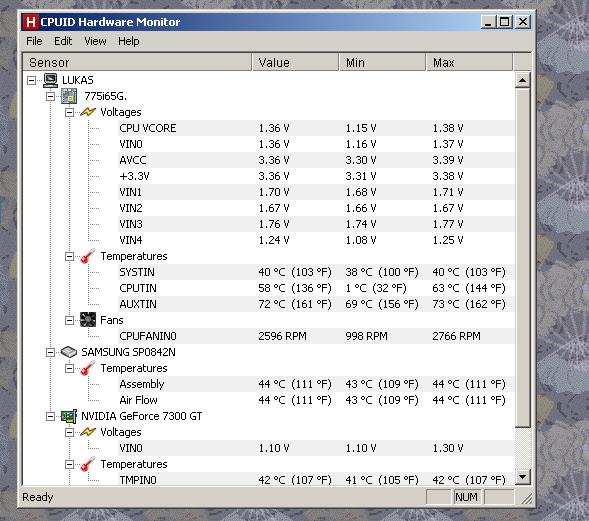Open the View menu

click(95, 41)
